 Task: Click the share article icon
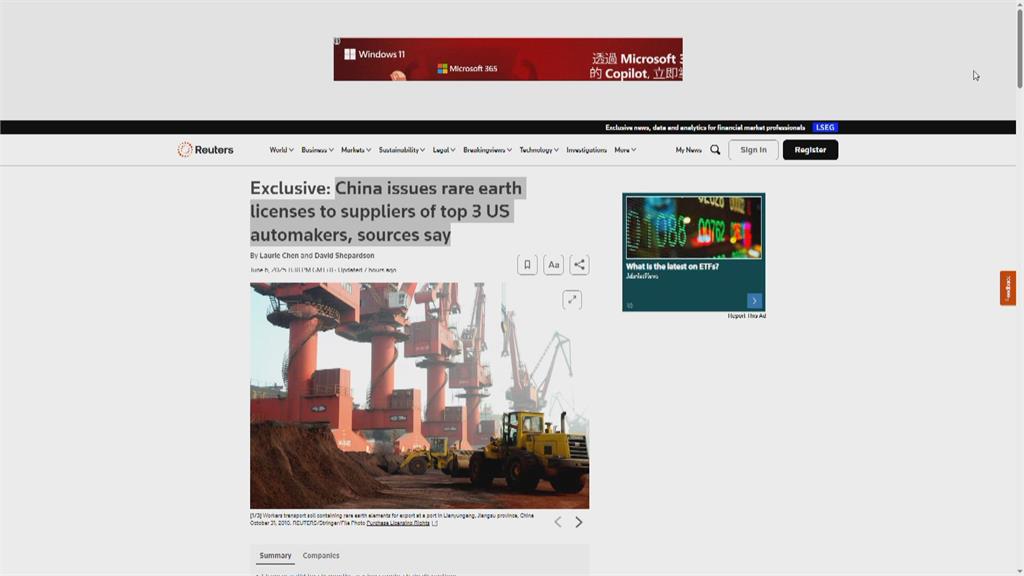click(579, 265)
